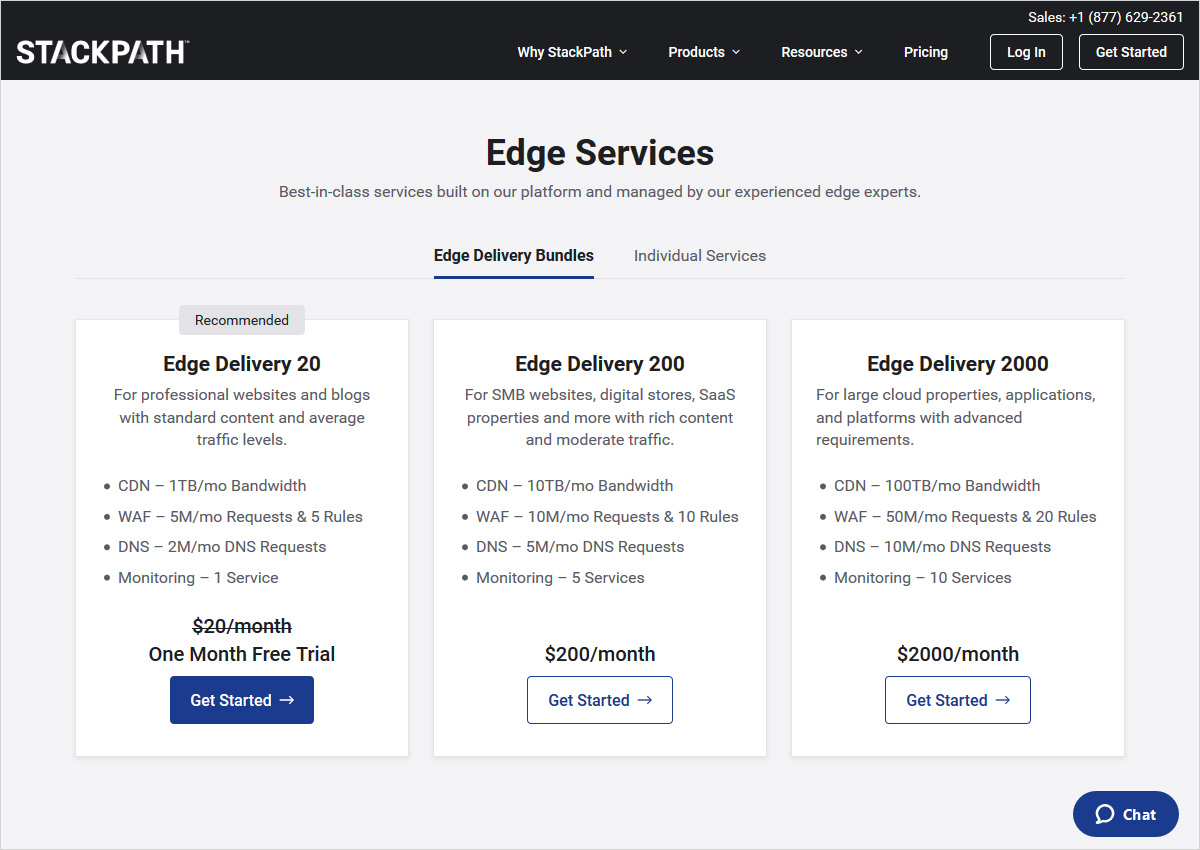Click arrow icon on Edge Delivery 20 button
Viewport: 1200px width, 850px height.
287,700
